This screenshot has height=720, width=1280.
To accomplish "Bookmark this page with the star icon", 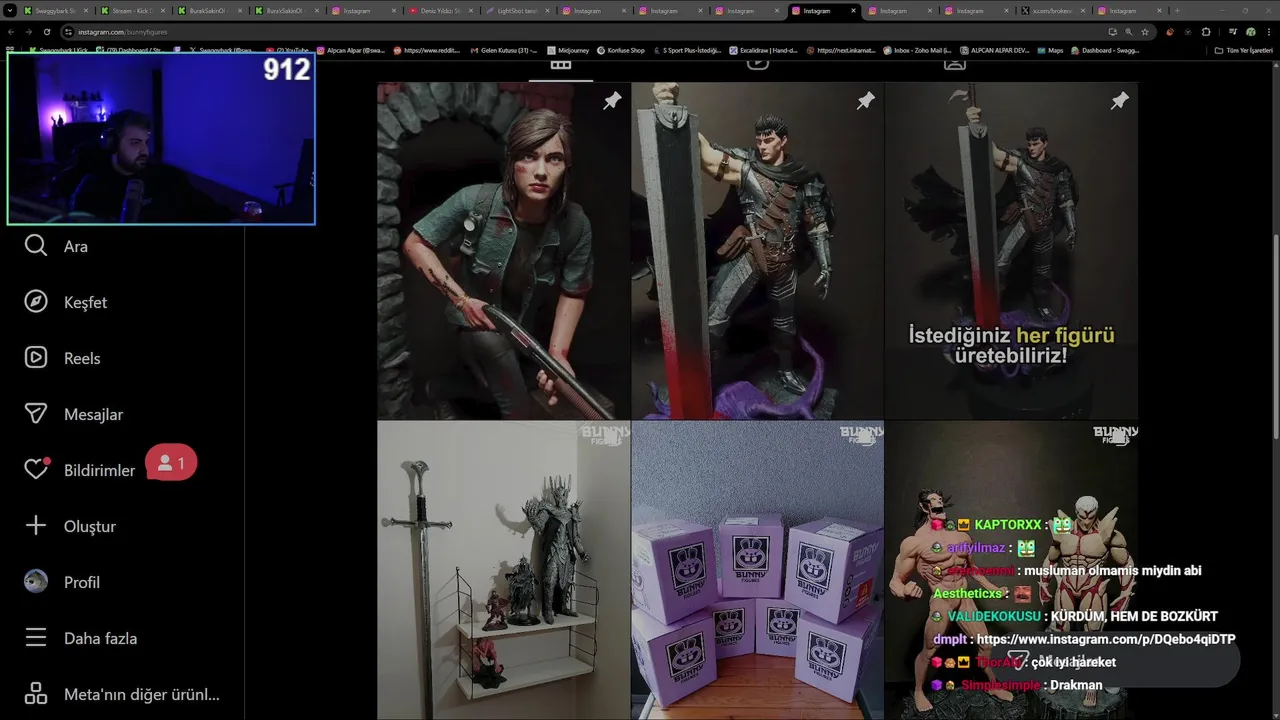I will 1145,32.
